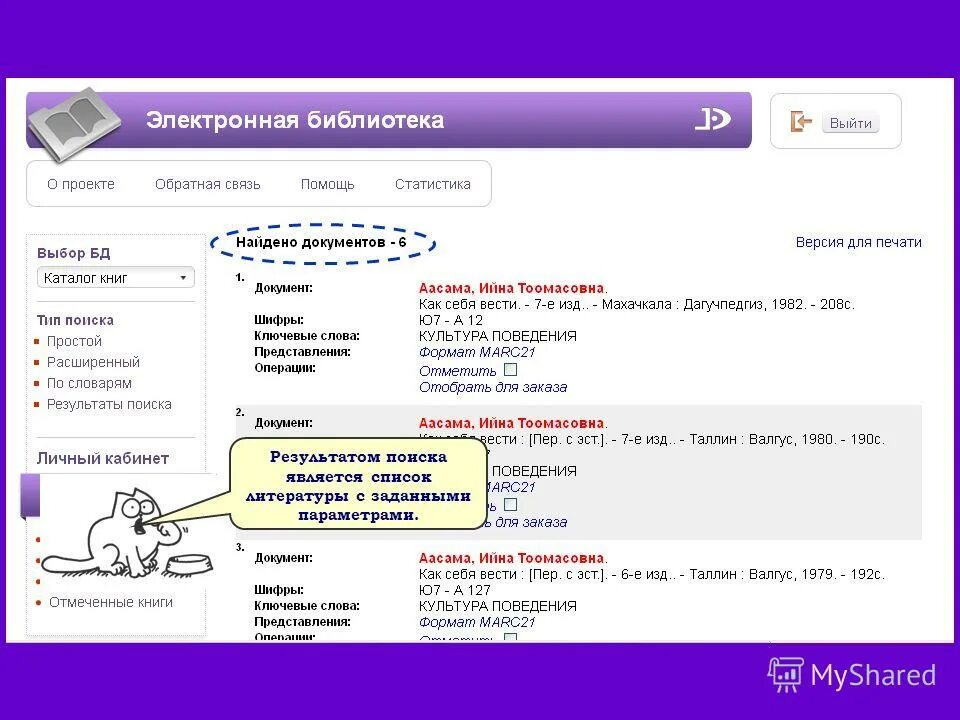The image size is (960, 720).
Task: Open the Статистика page
Action: click(x=433, y=184)
